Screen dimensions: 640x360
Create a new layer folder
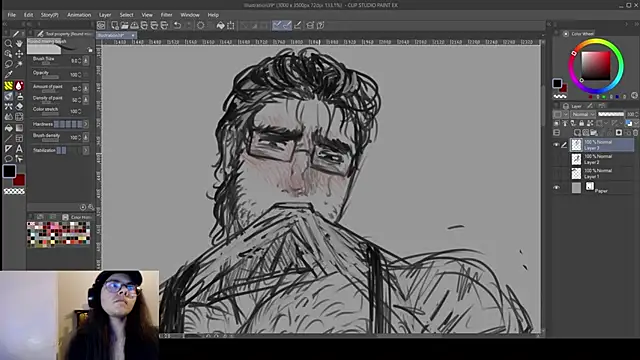(594, 133)
